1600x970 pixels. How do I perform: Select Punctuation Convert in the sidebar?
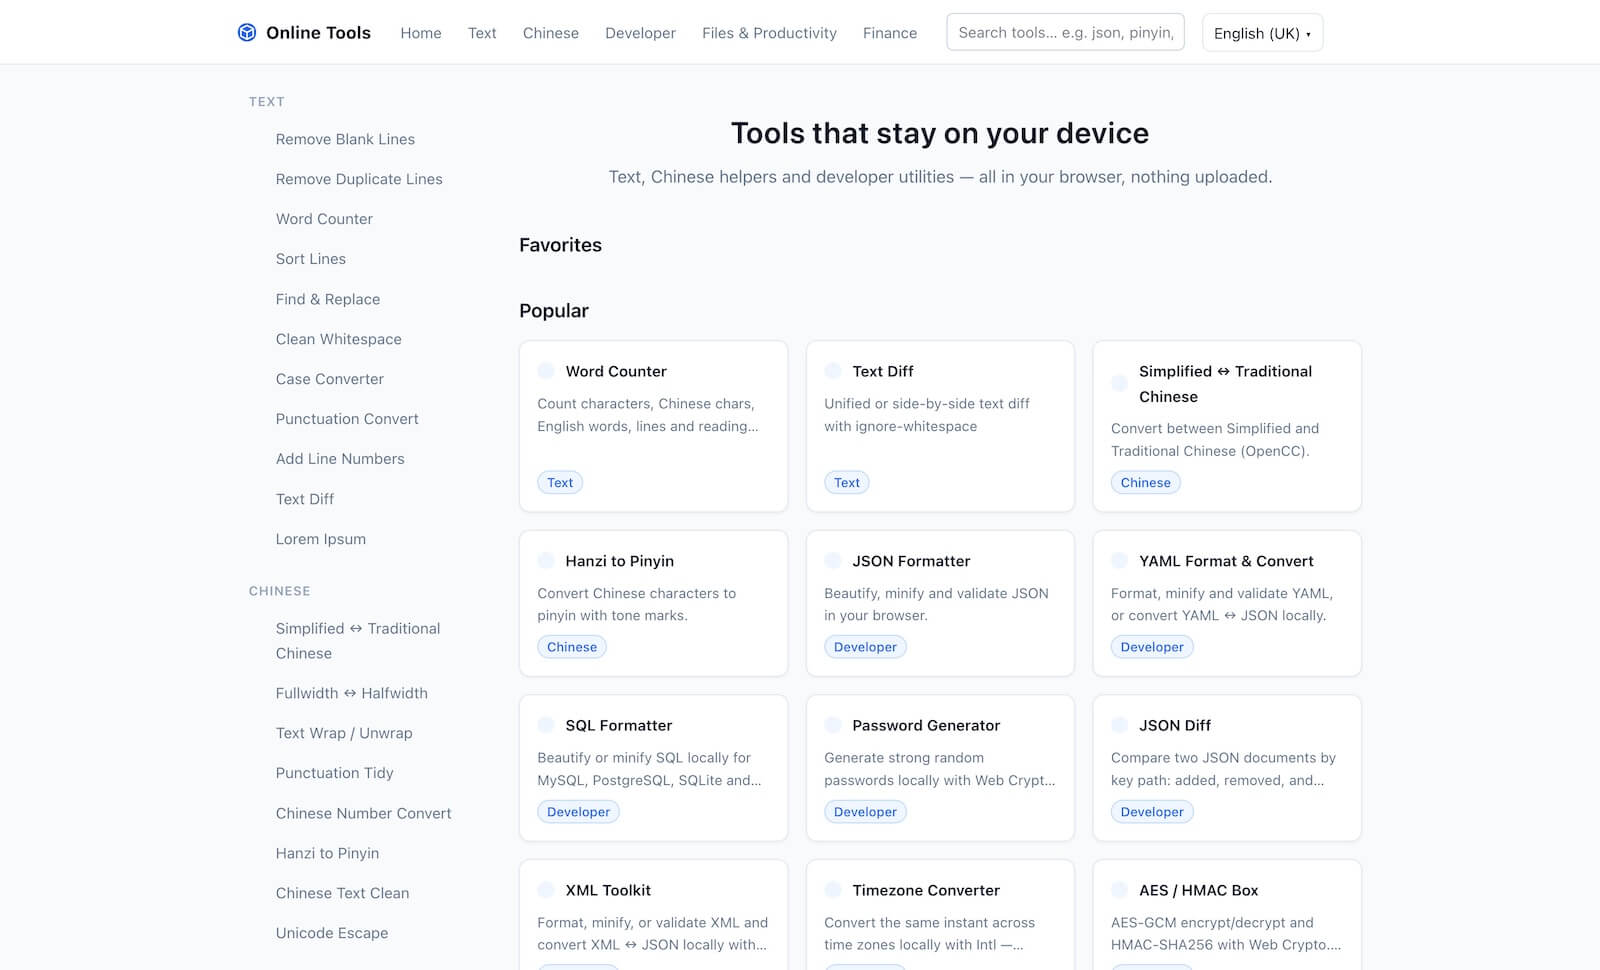[347, 419]
